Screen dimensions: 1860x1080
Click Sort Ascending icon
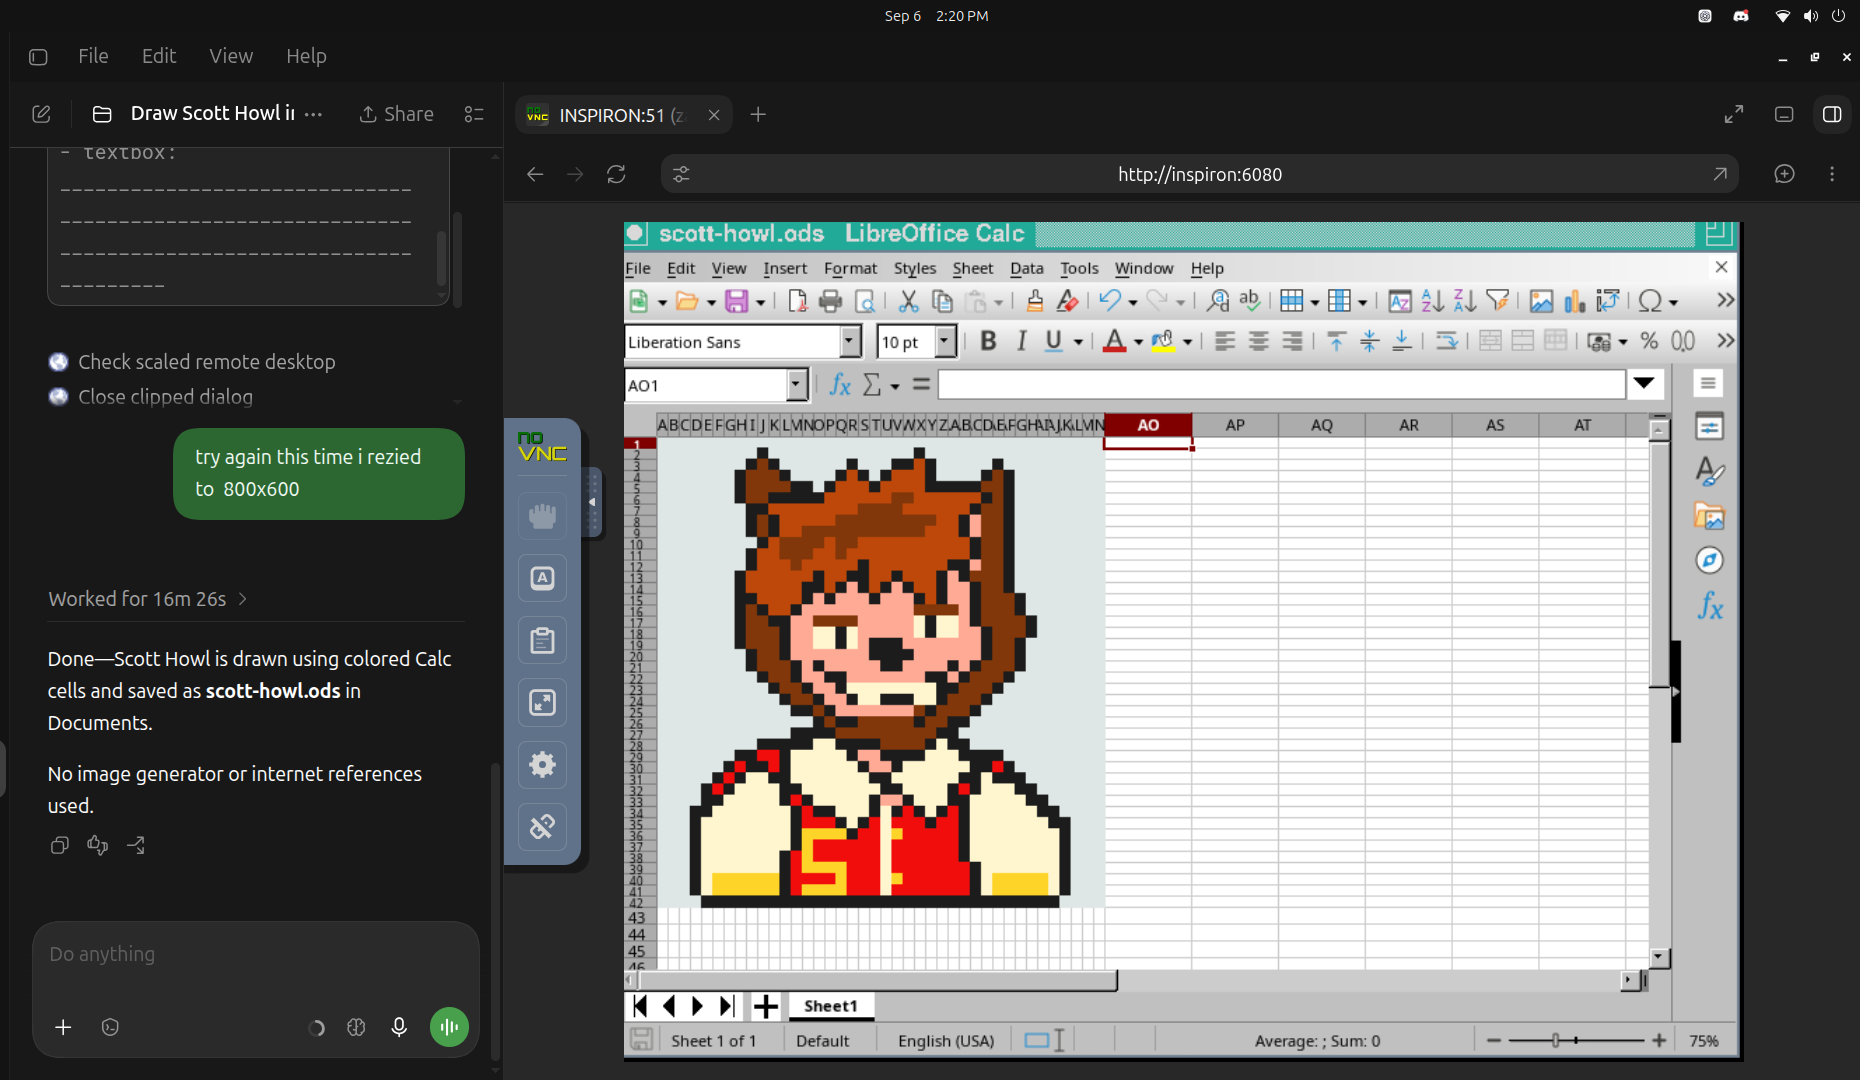tap(1432, 301)
